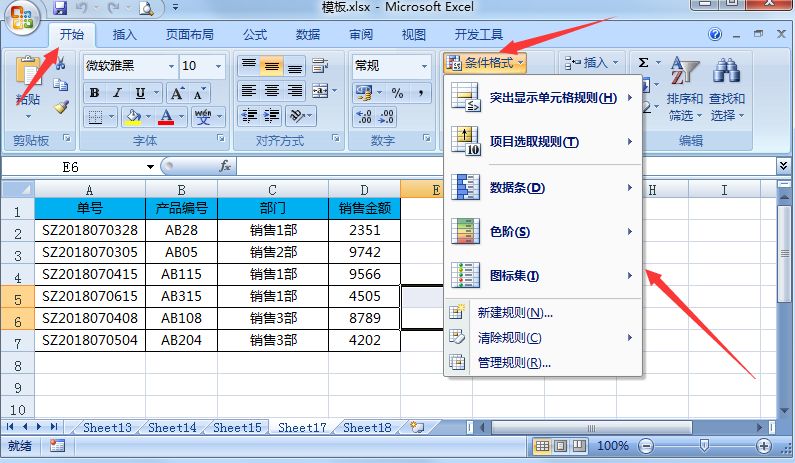Open the font name dropdown 微软雅黑
The width and height of the screenshot is (795, 463).
point(171,66)
